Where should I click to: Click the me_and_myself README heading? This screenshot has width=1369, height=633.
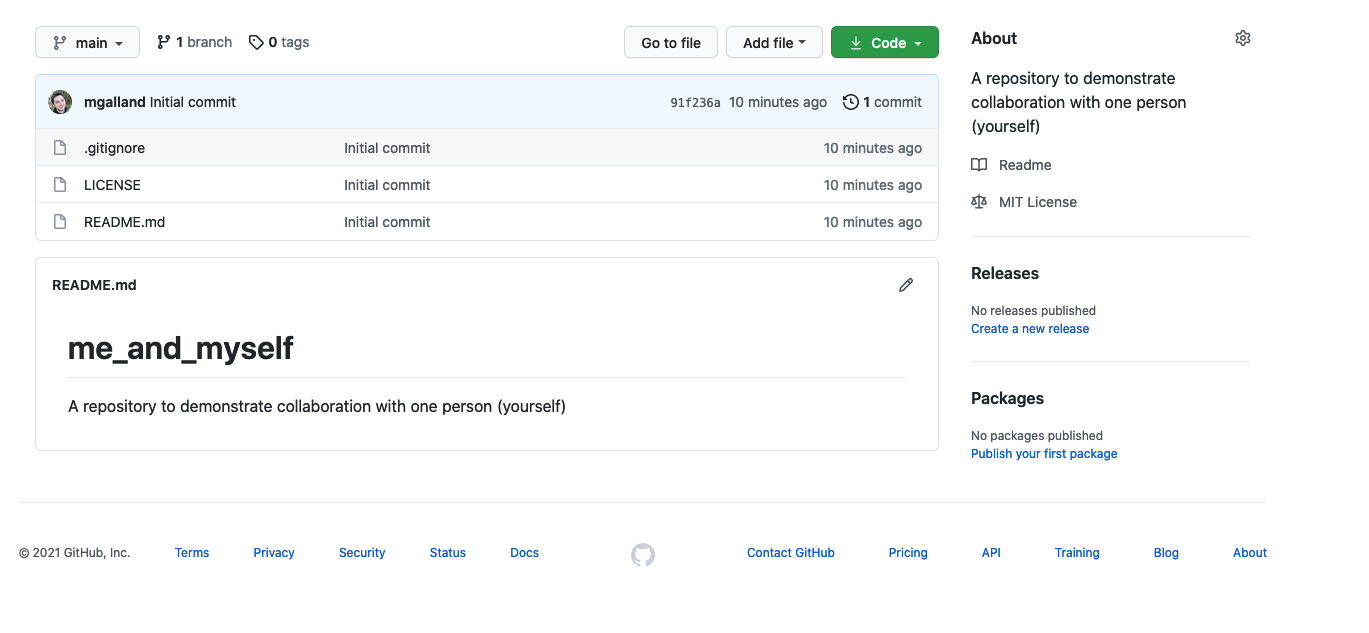[181, 348]
